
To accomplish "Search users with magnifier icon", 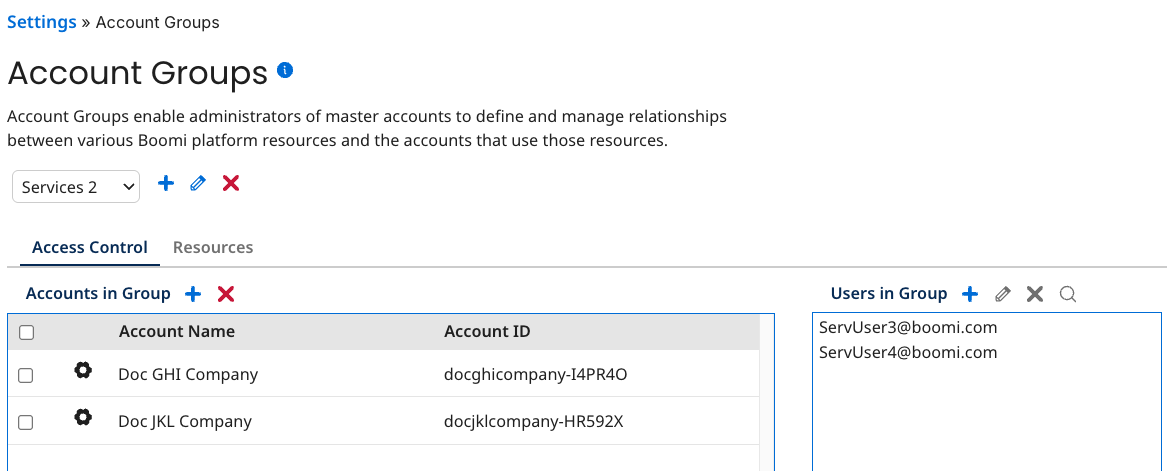I will (1068, 294).
